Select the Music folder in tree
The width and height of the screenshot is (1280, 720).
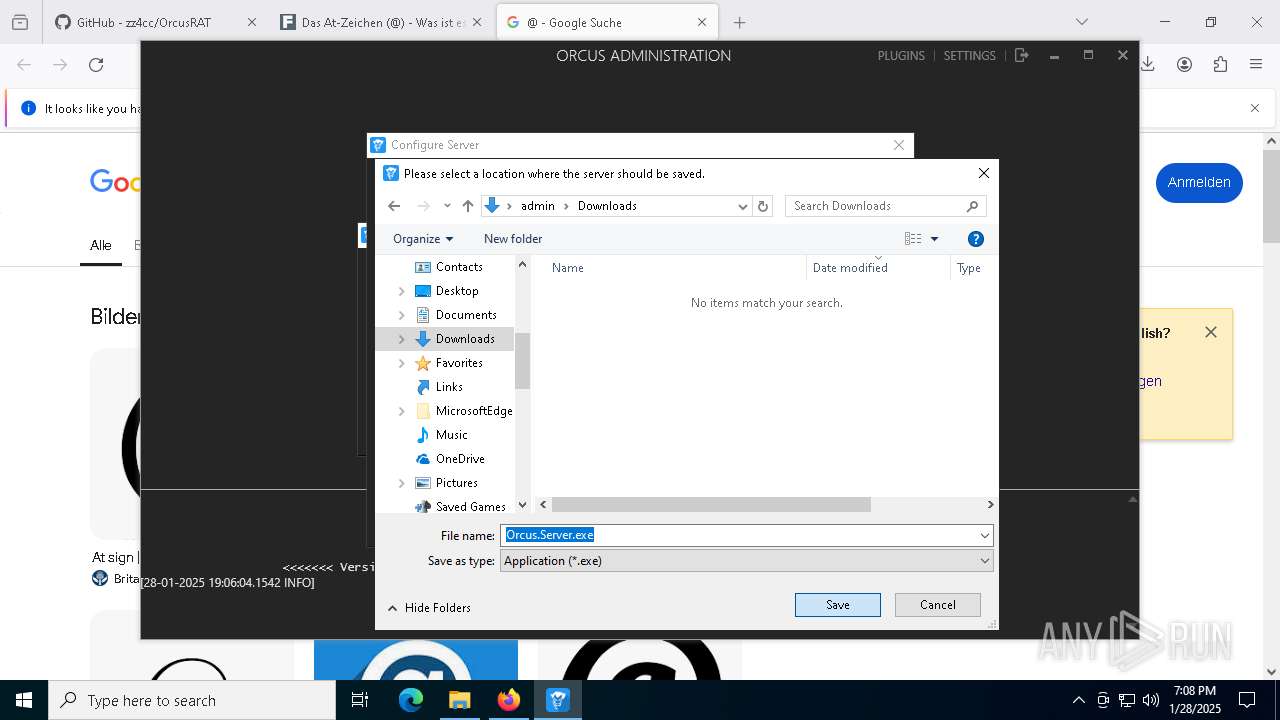click(x=451, y=435)
